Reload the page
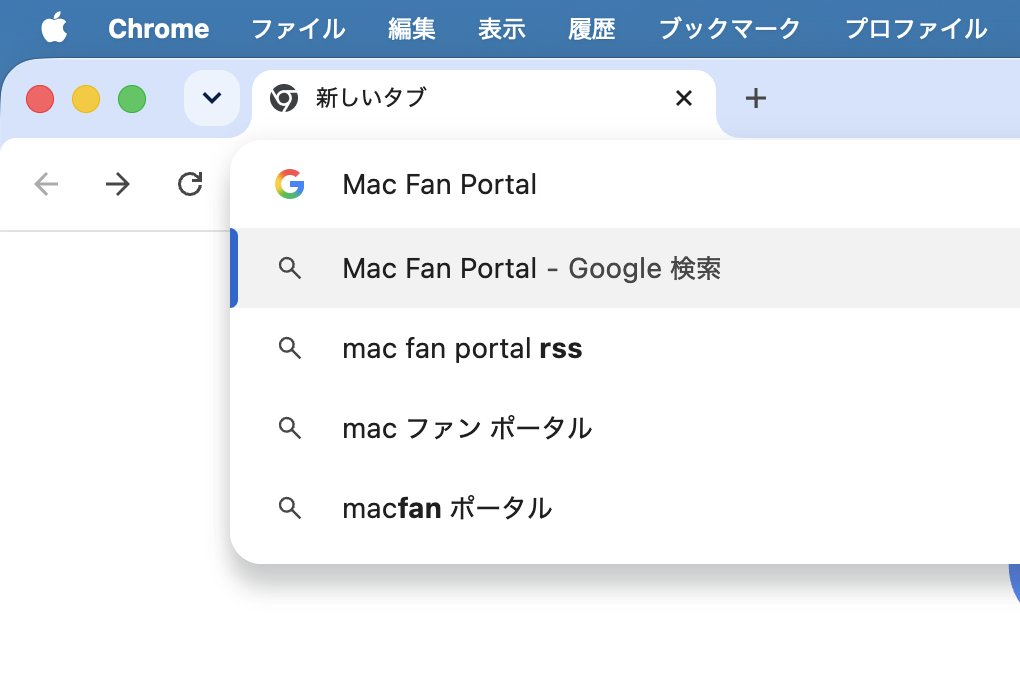The height and width of the screenshot is (690, 1020). click(190, 184)
